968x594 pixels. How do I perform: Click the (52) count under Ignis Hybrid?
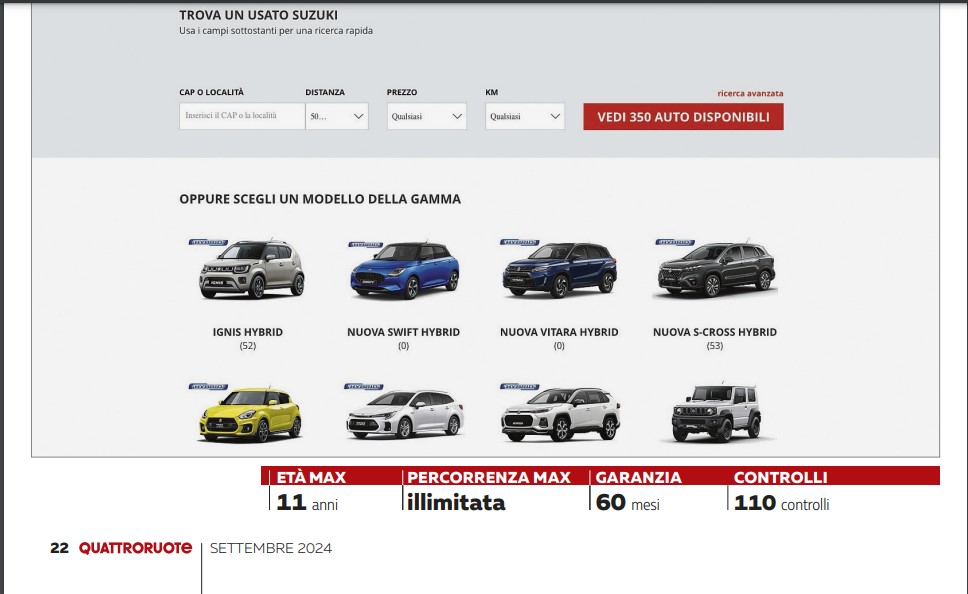[248, 346]
